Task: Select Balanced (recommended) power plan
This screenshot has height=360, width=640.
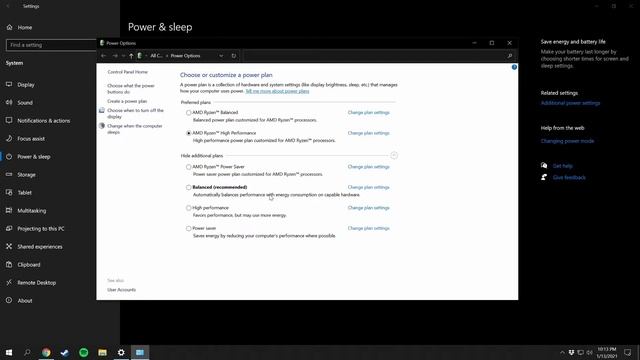Action: click(x=189, y=187)
